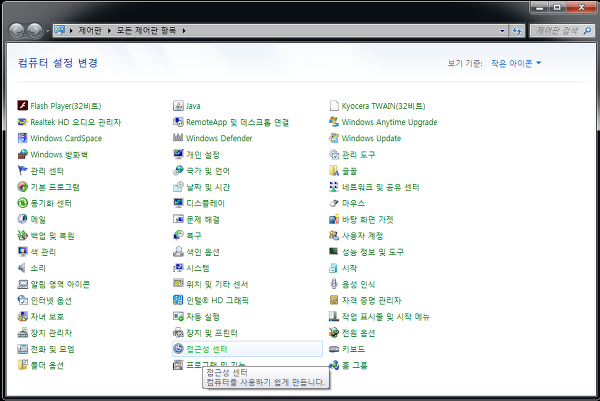
Task: Open Windows 방화벽 firewall icon
Action: coord(23,154)
